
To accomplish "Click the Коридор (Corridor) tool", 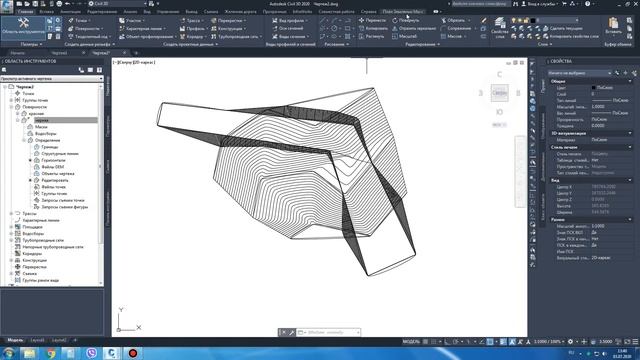I will coord(192,37).
